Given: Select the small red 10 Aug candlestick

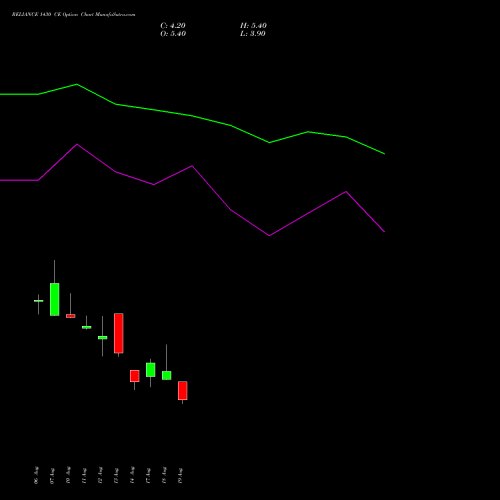Looking at the screenshot, I should pos(71,315).
